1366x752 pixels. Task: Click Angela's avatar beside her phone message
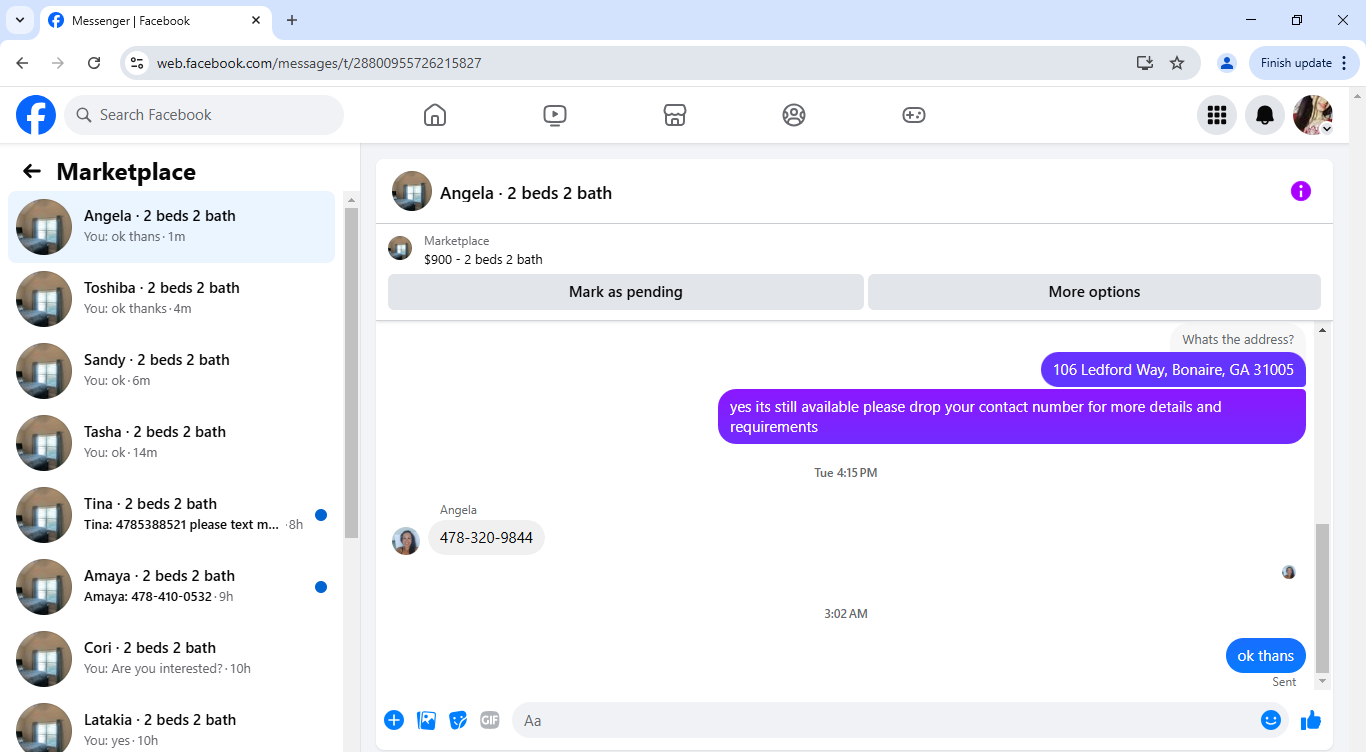pos(406,541)
